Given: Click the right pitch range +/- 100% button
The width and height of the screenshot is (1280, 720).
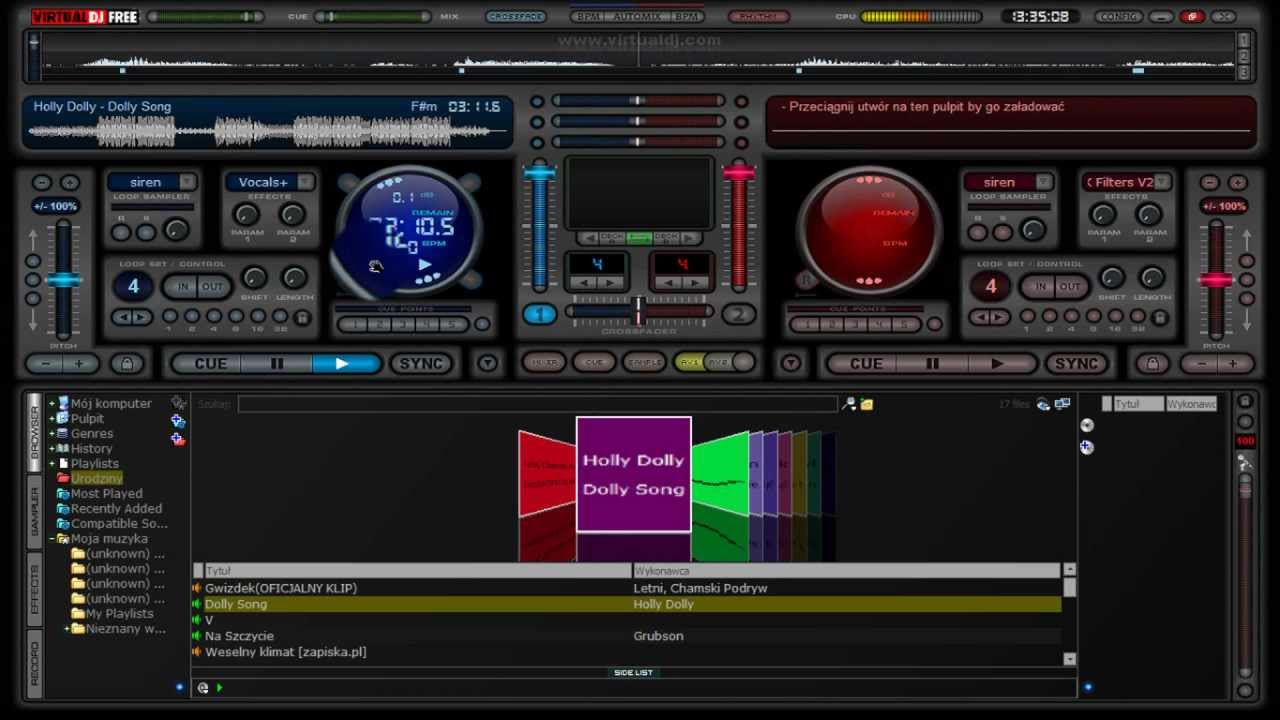Looking at the screenshot, I should tap(1224, 206).
